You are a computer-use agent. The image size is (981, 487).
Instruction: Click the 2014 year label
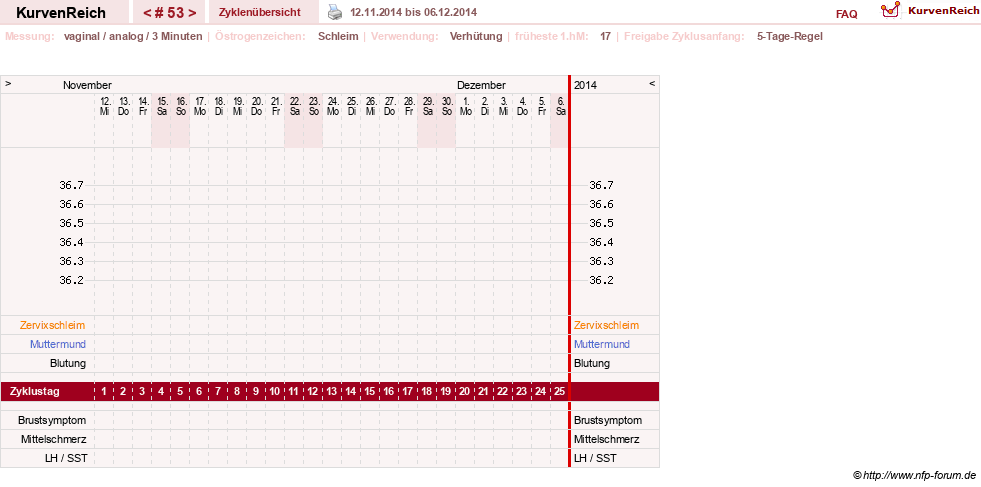(x=585, y=85)
